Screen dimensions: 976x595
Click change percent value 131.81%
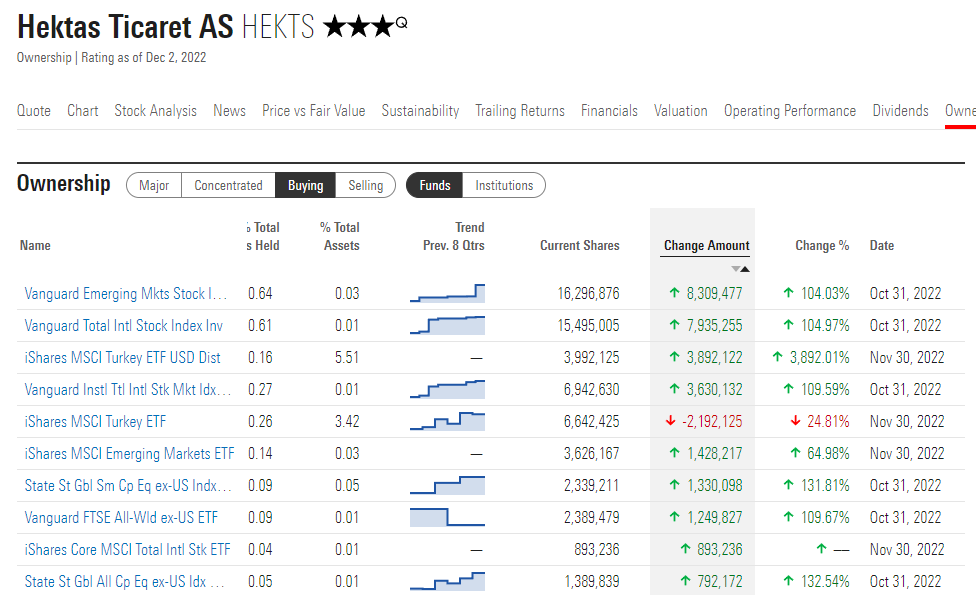825,485
